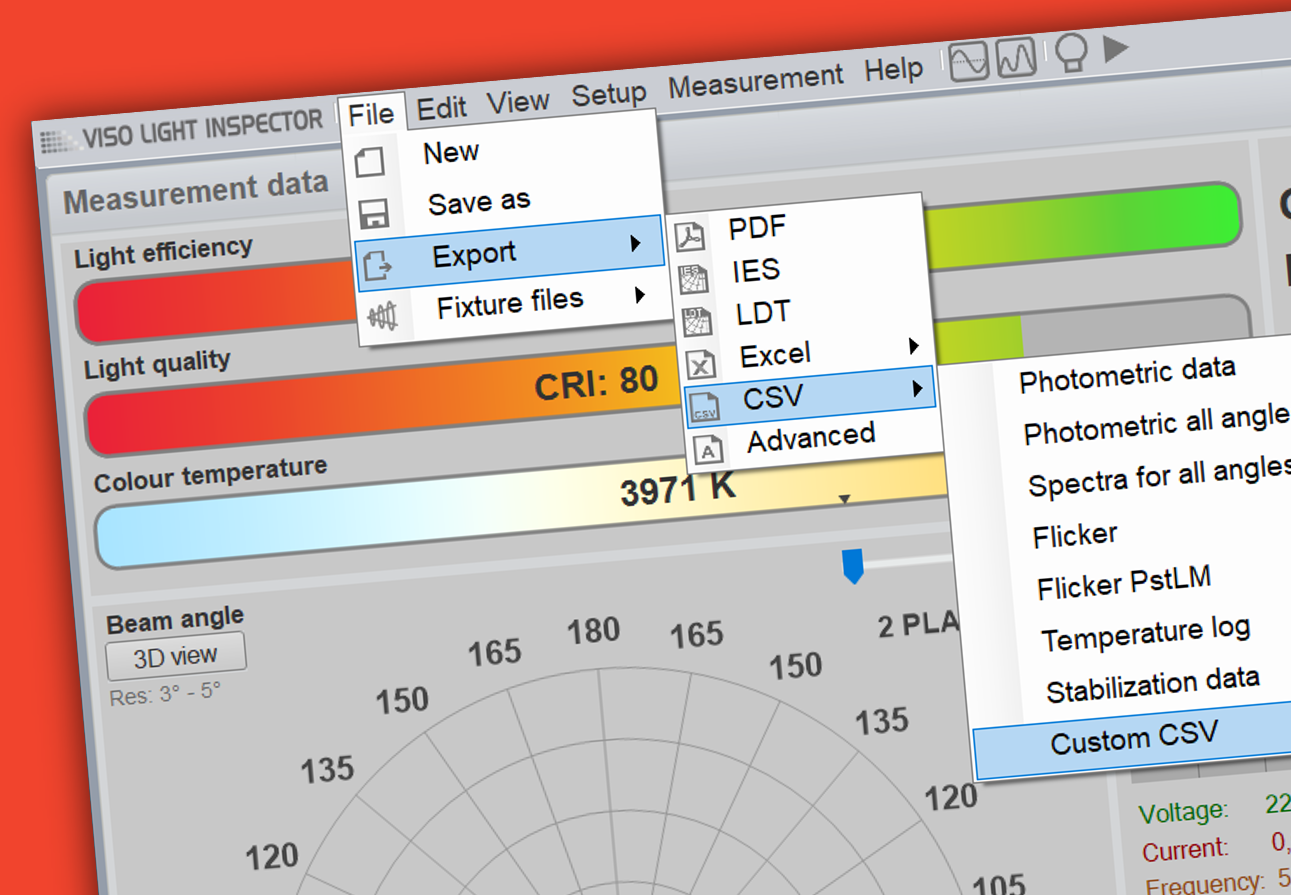The height and width of the screenshot is (895, 1291).
Task: Open the Setup menu
Action: click(609, 96)
